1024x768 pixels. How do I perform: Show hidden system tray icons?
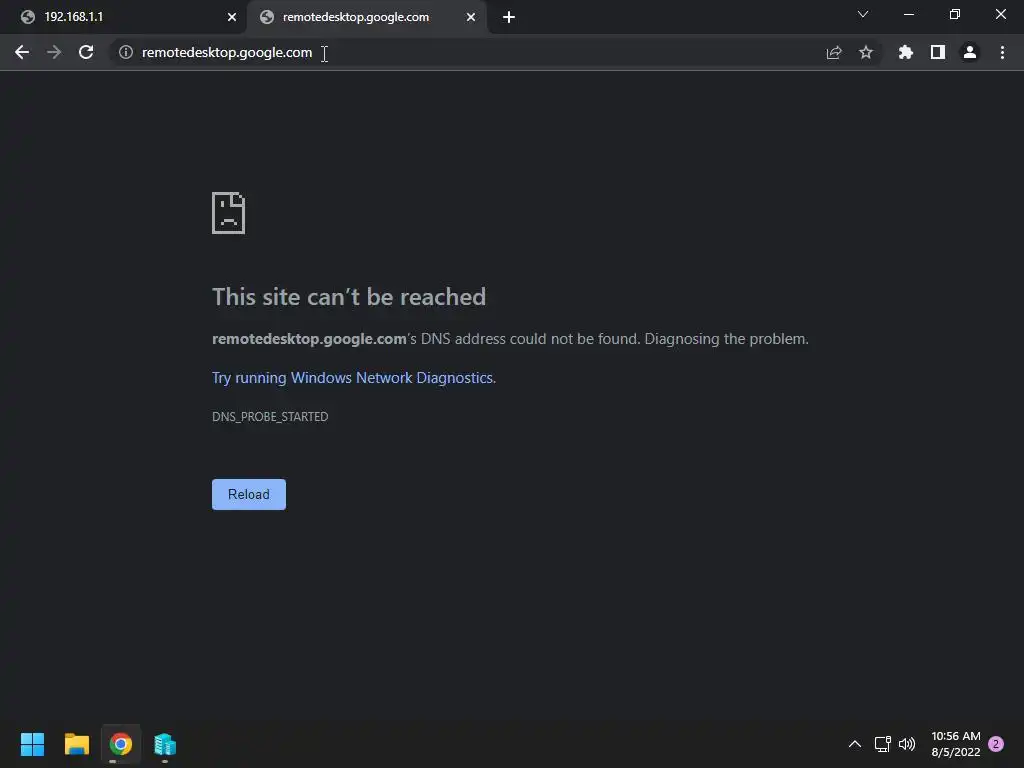point(854,744)
